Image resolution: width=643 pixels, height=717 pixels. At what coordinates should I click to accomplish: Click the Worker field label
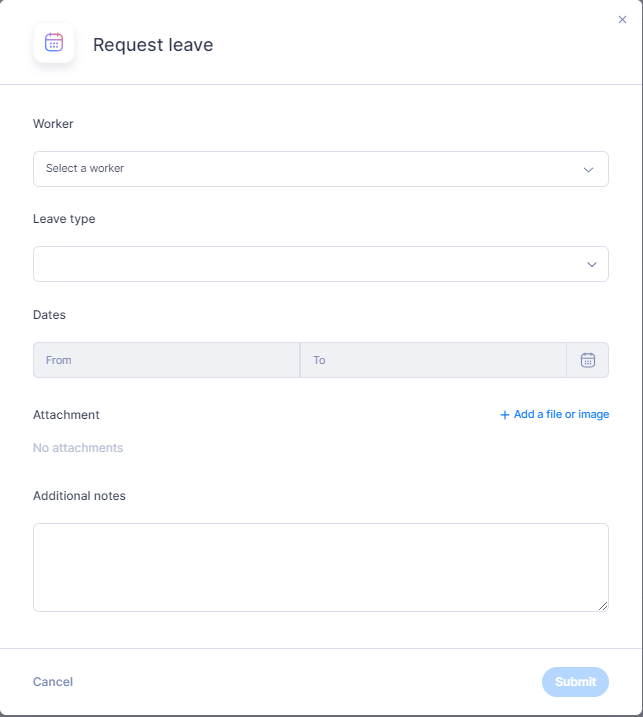click(53, 124)
